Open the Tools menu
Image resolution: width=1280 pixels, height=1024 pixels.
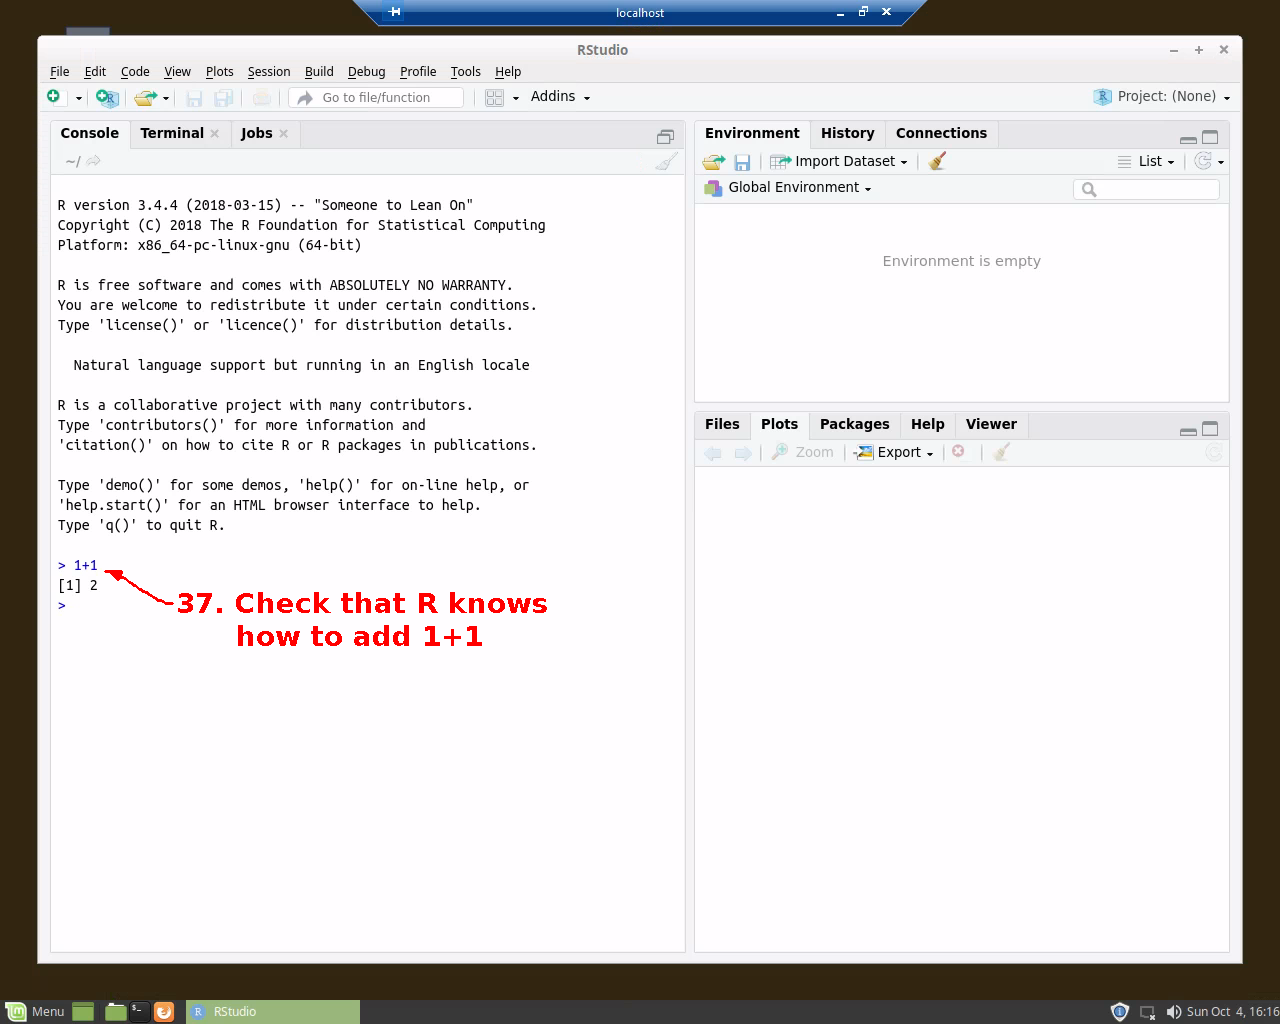pos(465,72)
